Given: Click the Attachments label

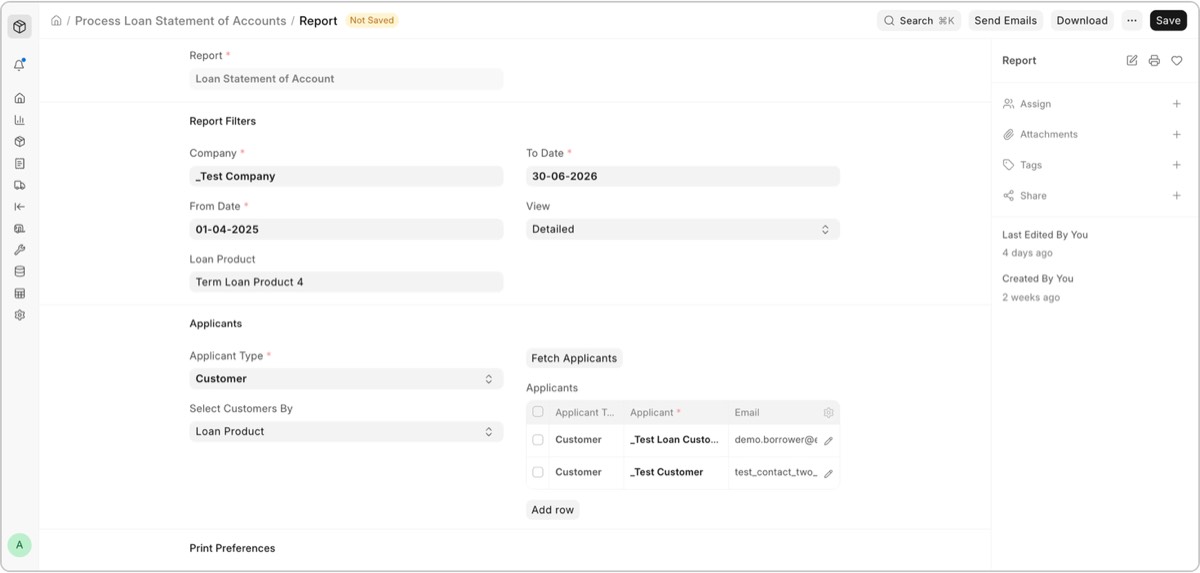Looking at the screenshot, I should tap(1049, 134).
